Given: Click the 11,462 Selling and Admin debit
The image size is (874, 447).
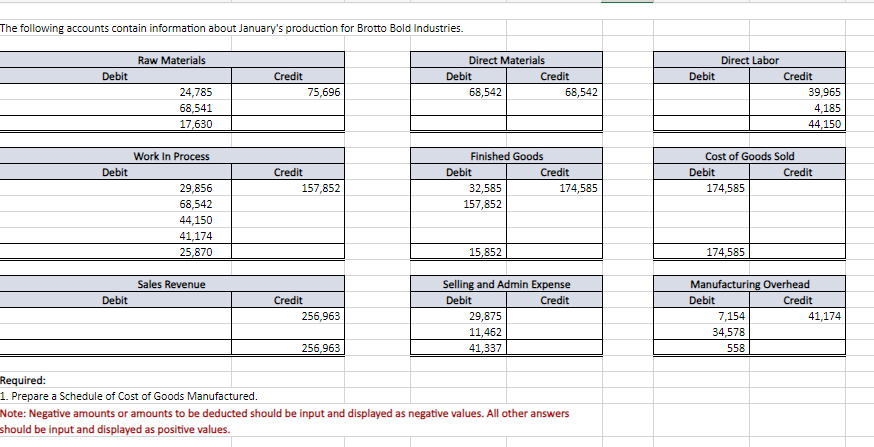Looking at the screenshot, I should click(x=459, y=332).
